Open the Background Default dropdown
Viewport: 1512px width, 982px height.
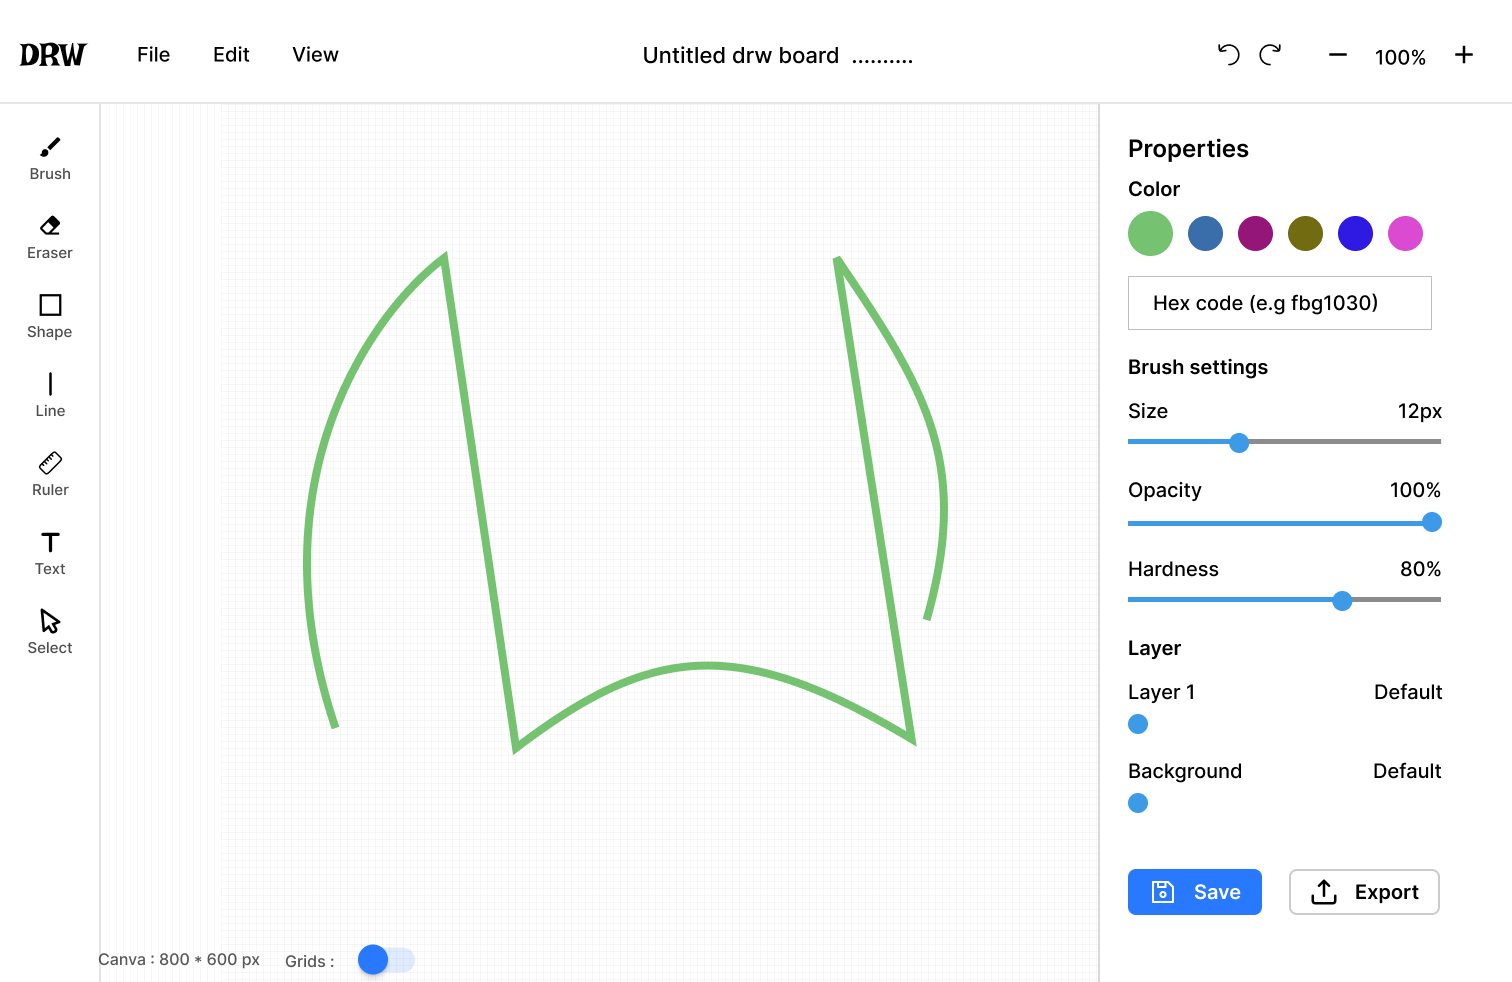click(1407, 771)
